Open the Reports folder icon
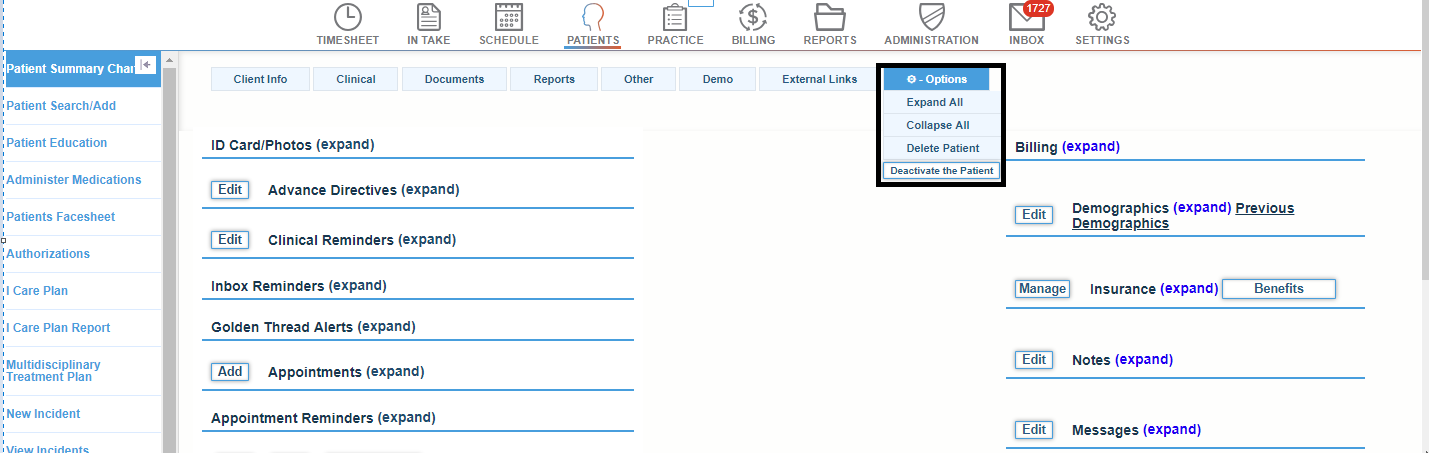 [829, 17]
